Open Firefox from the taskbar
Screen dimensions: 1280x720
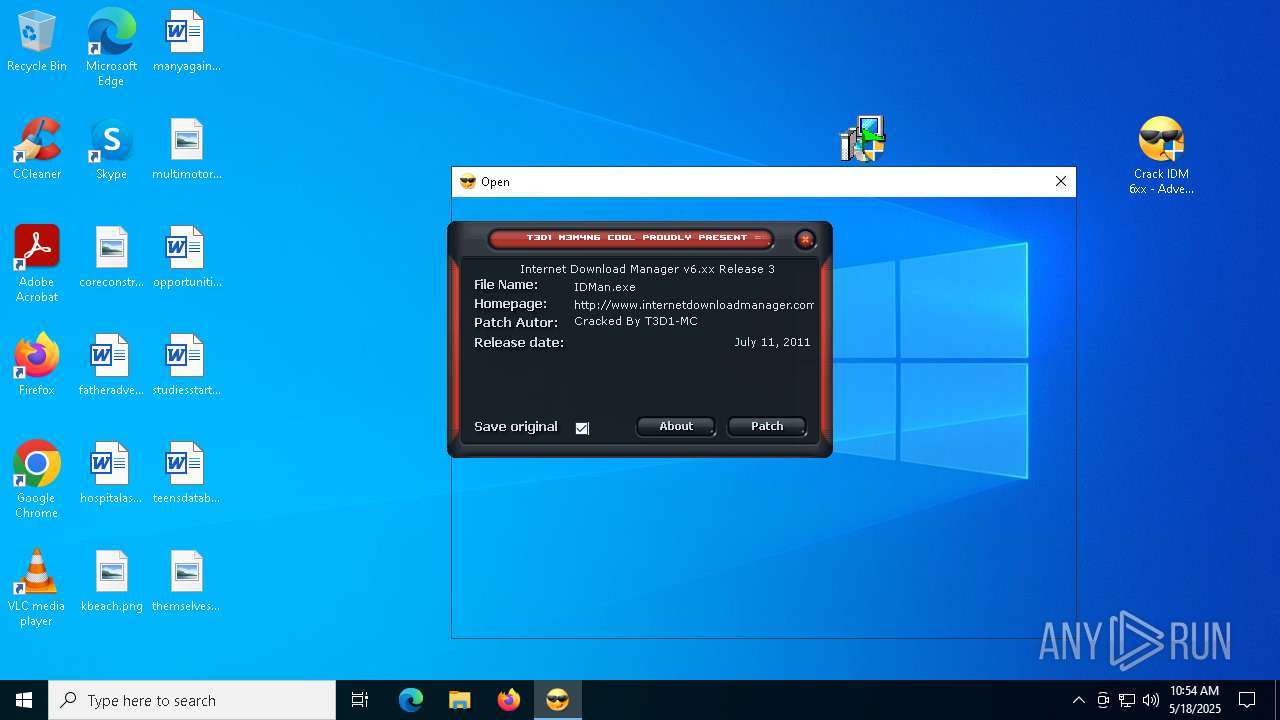pos(508,700)
